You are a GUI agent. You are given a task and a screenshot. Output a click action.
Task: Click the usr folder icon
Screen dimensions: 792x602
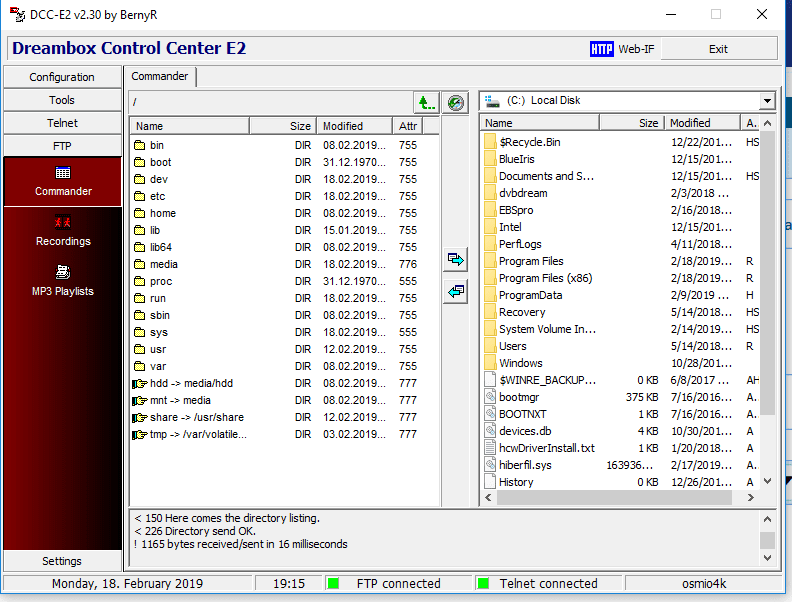point(140,349)
